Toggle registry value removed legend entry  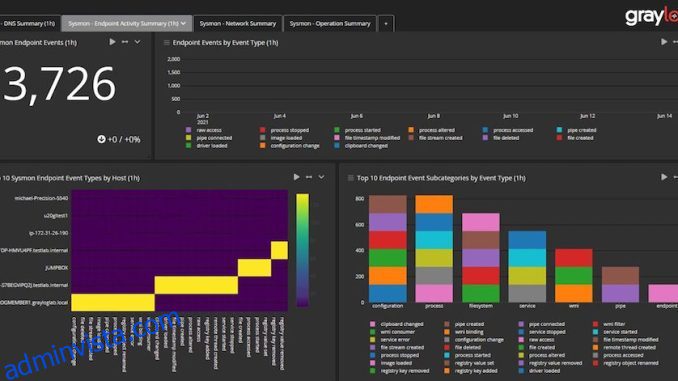551,363
